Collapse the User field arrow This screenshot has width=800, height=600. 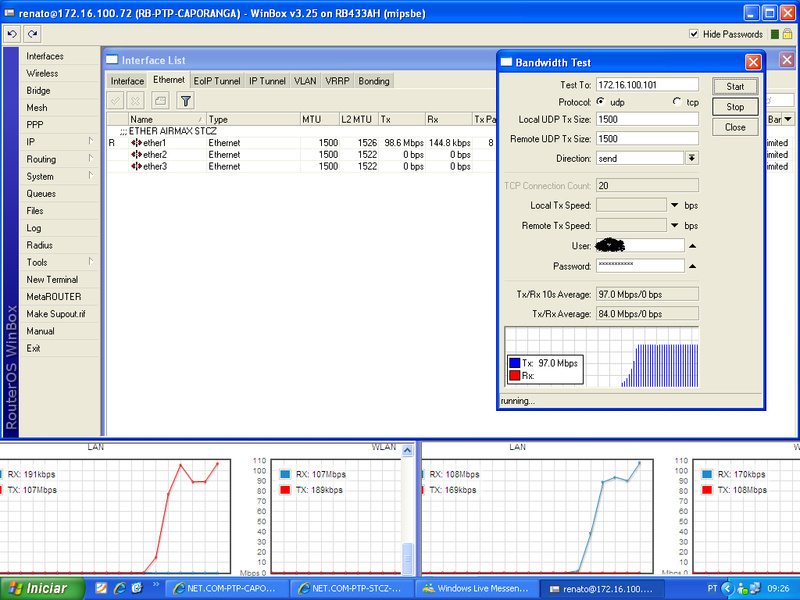tap(691, 245)
